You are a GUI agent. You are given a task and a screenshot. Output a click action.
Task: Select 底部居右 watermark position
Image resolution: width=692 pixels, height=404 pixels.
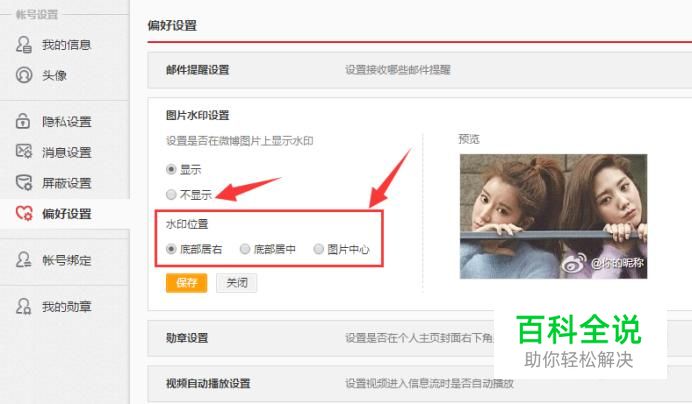(171, 249)
